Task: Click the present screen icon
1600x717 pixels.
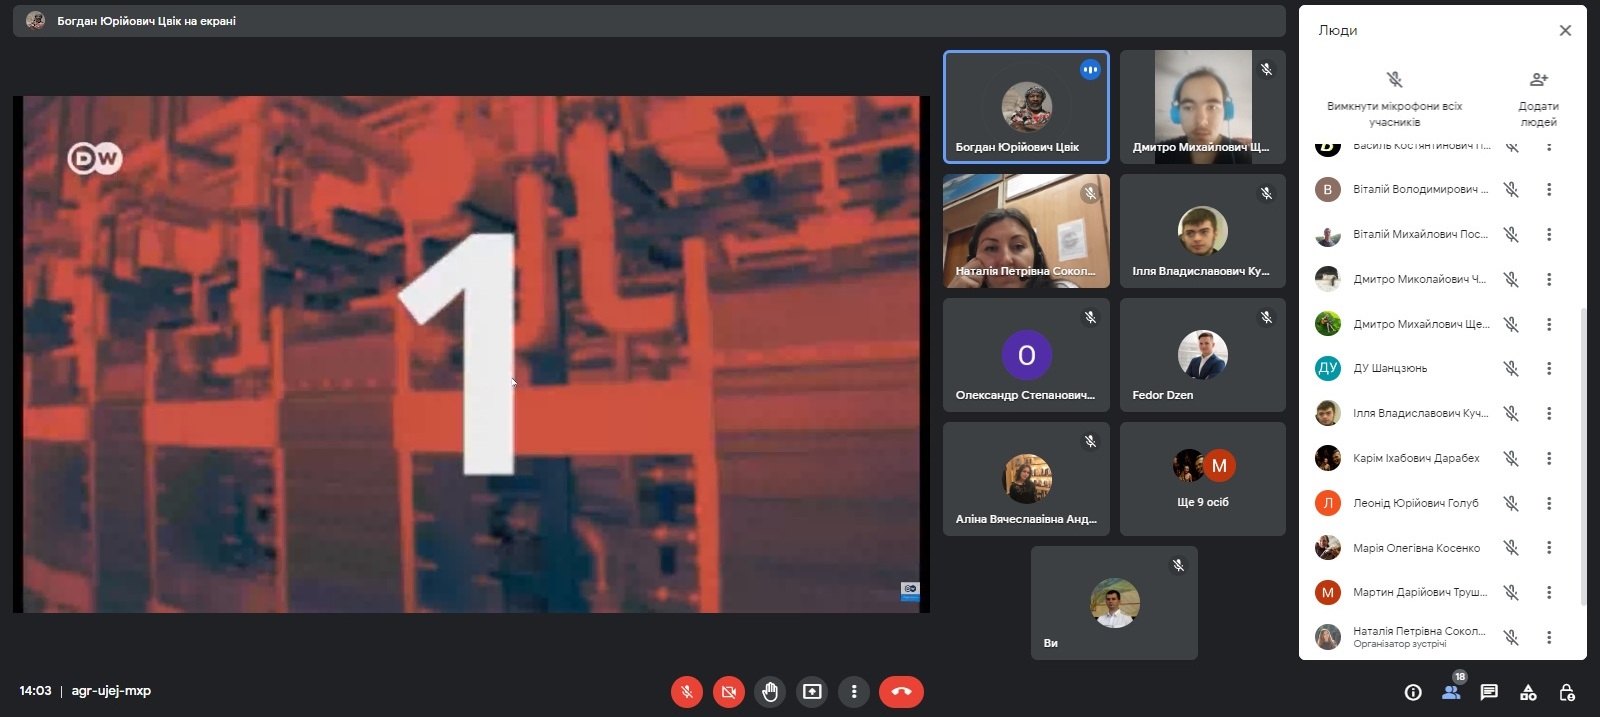Action: point(812,691)
